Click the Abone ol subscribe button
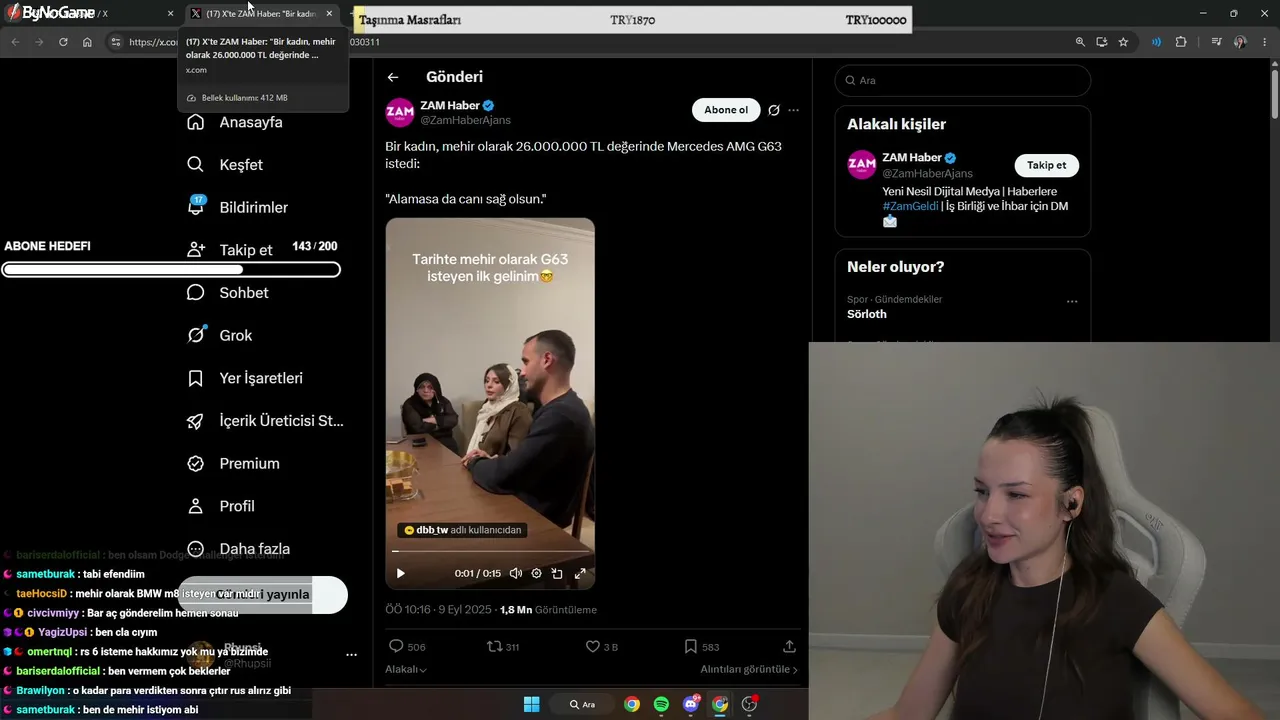1280x720 pixels. (x=726, y=110)
